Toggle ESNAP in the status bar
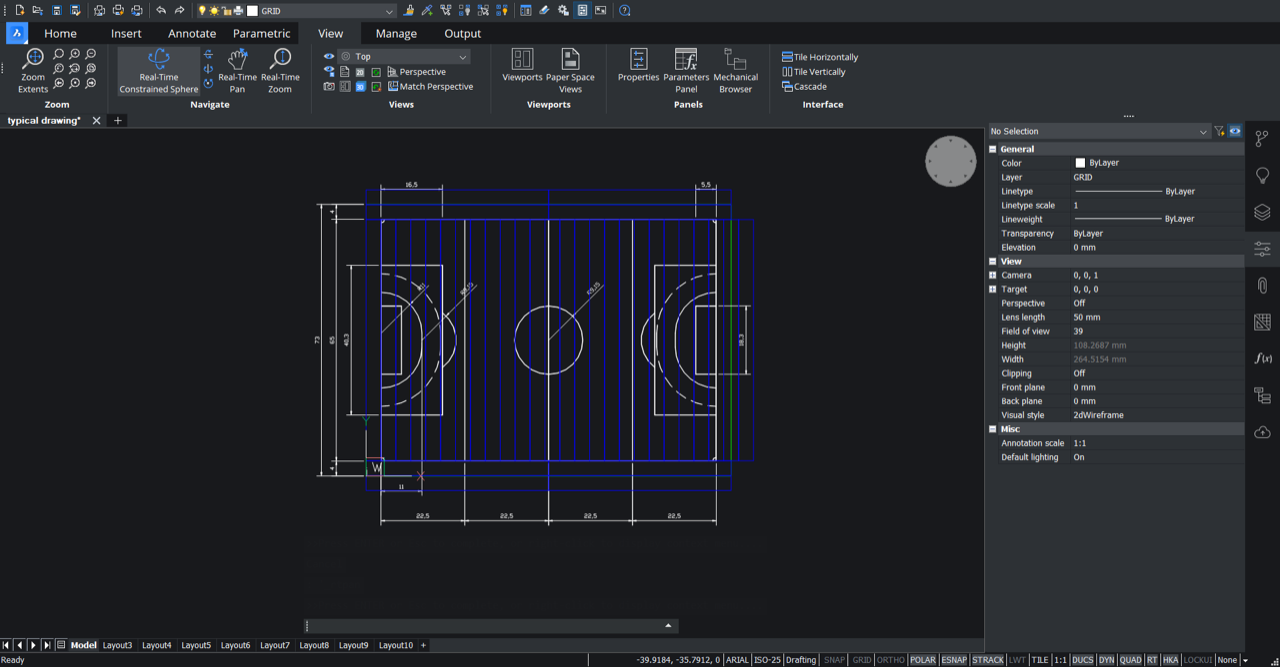Viewport: 1280px width, 667px height. (x=953, y=660)
